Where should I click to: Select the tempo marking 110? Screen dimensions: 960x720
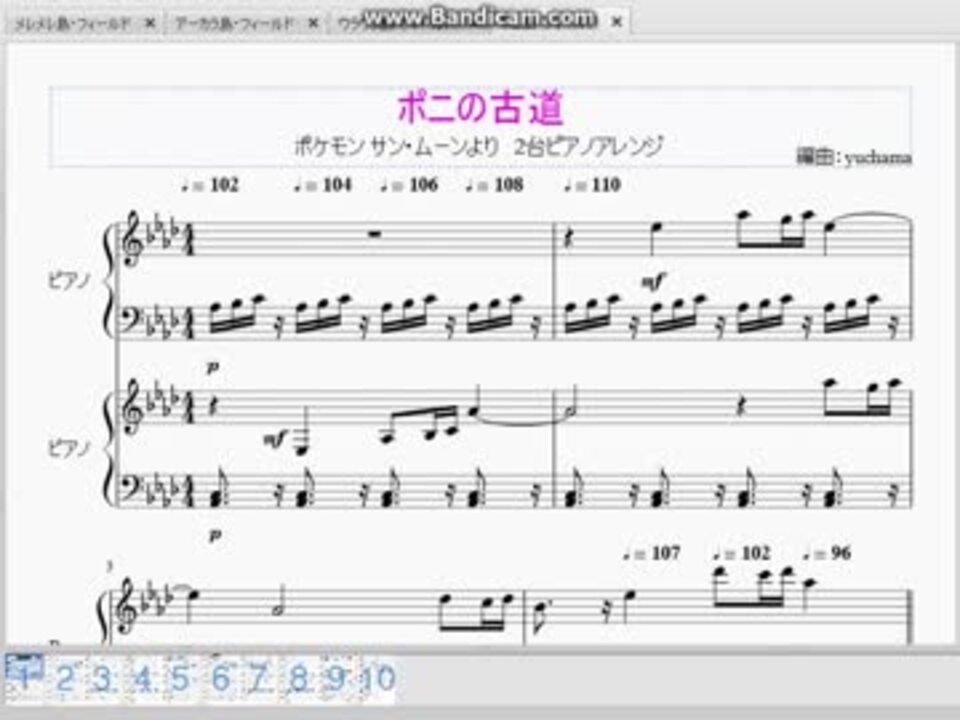pyautogui.click(x=593, y=185)
